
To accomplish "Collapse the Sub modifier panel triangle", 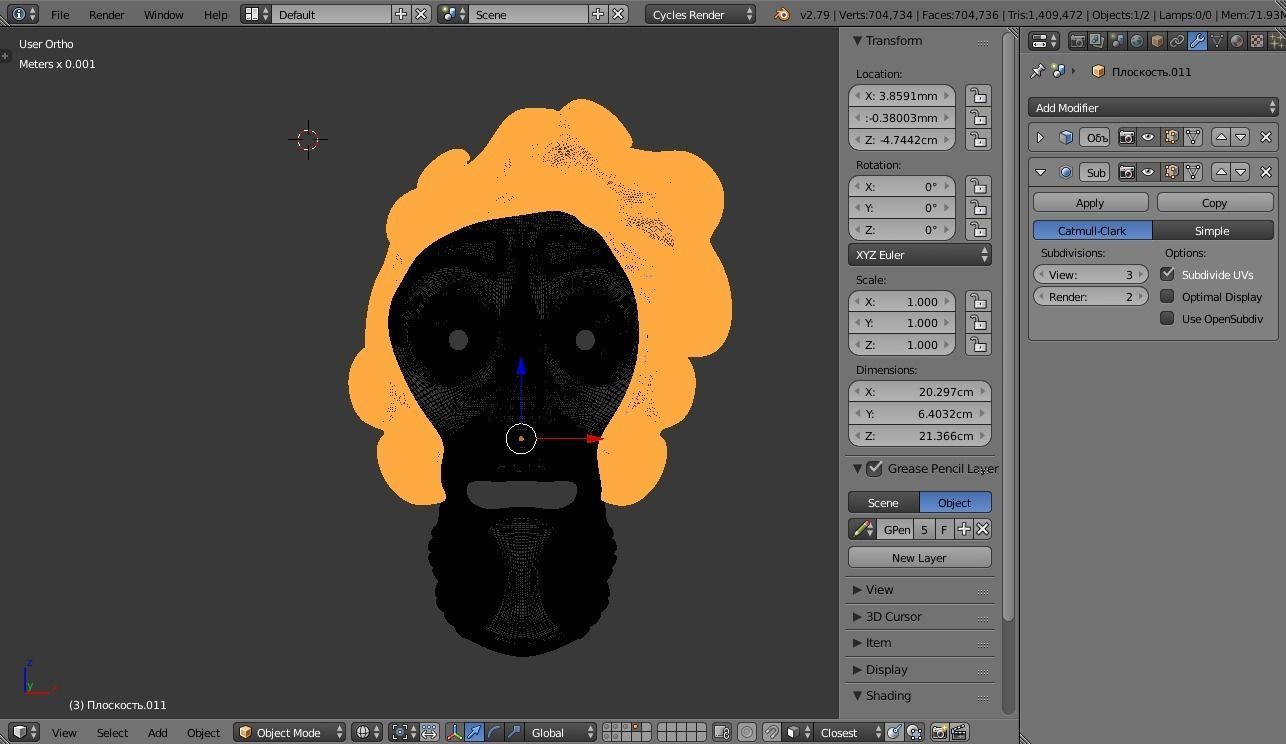I will (x=1040, y=172).
